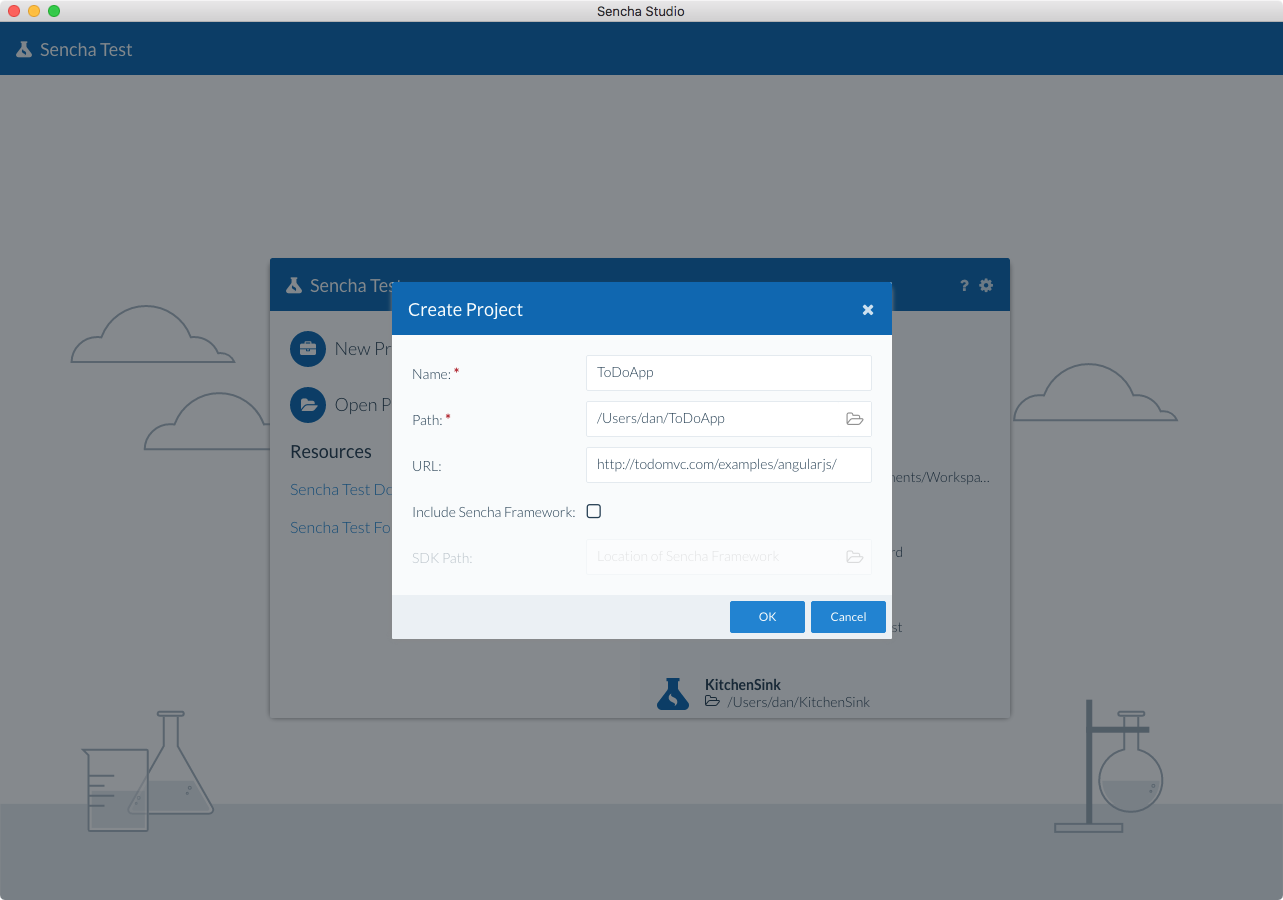Click the Name input field
Image resolution: width=1283 pixels, height=900 pixels.
tap(728, 373)
